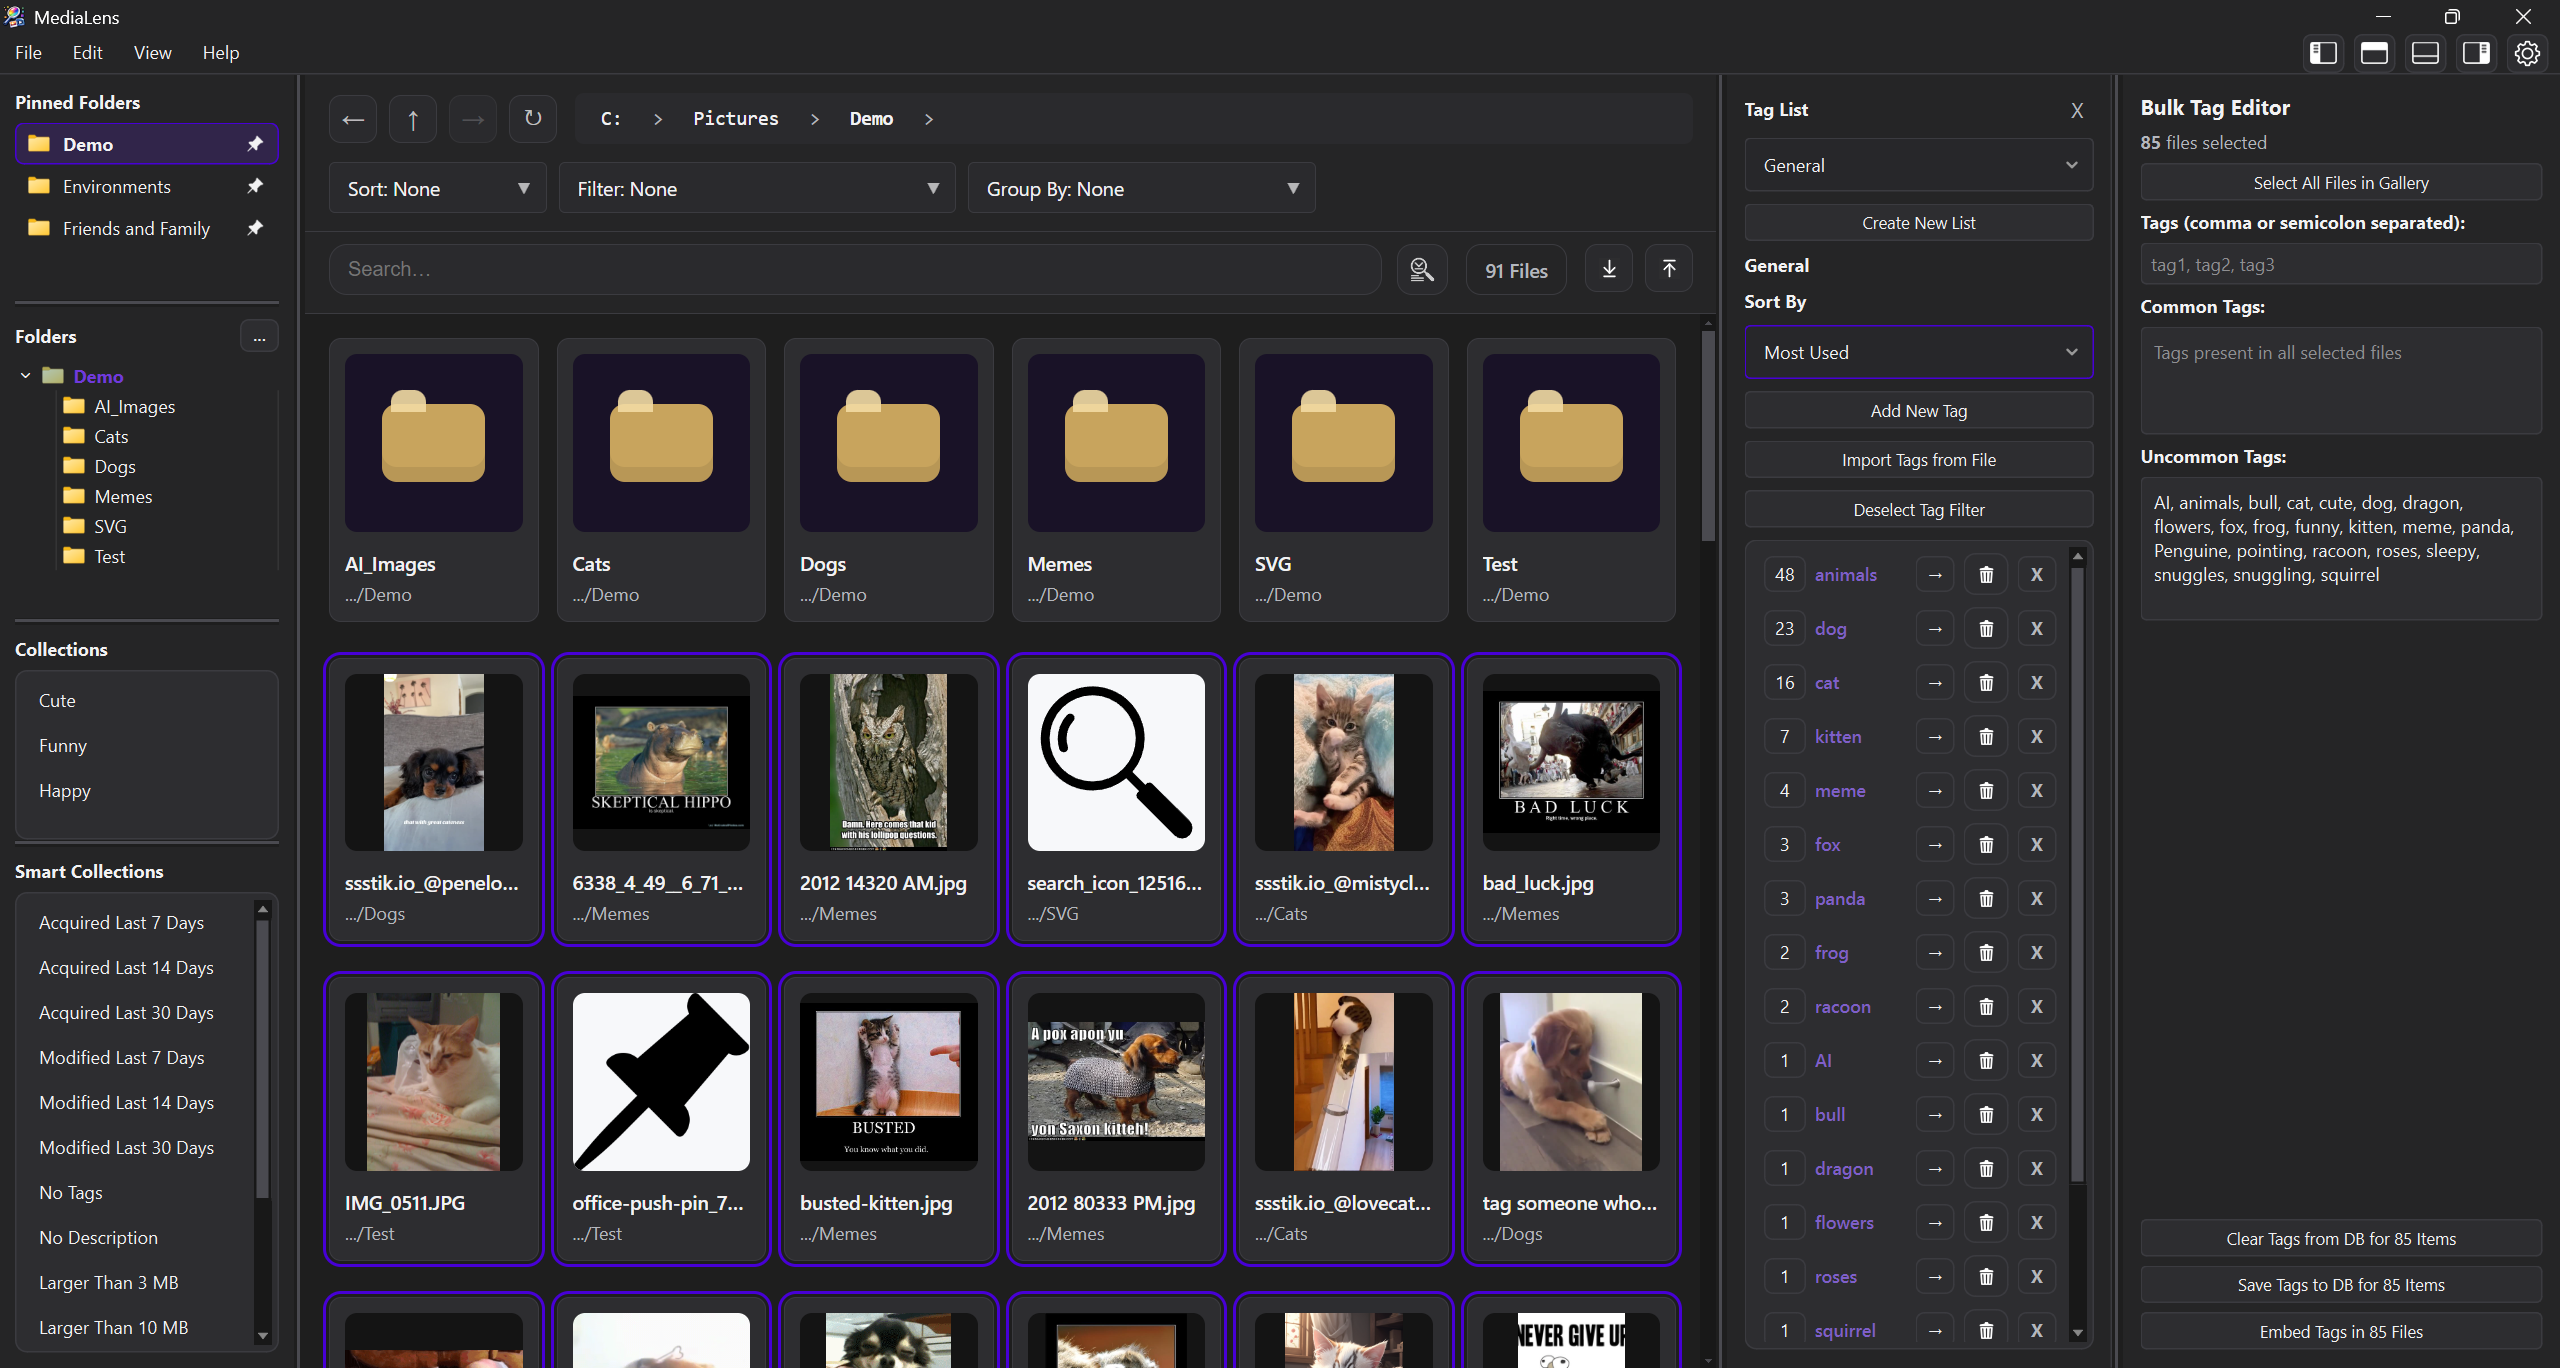Viewport: 2560px width, 1368px height.
Task: Delete the 'dog' tag using its trash icon
Action: point(1986,628)
